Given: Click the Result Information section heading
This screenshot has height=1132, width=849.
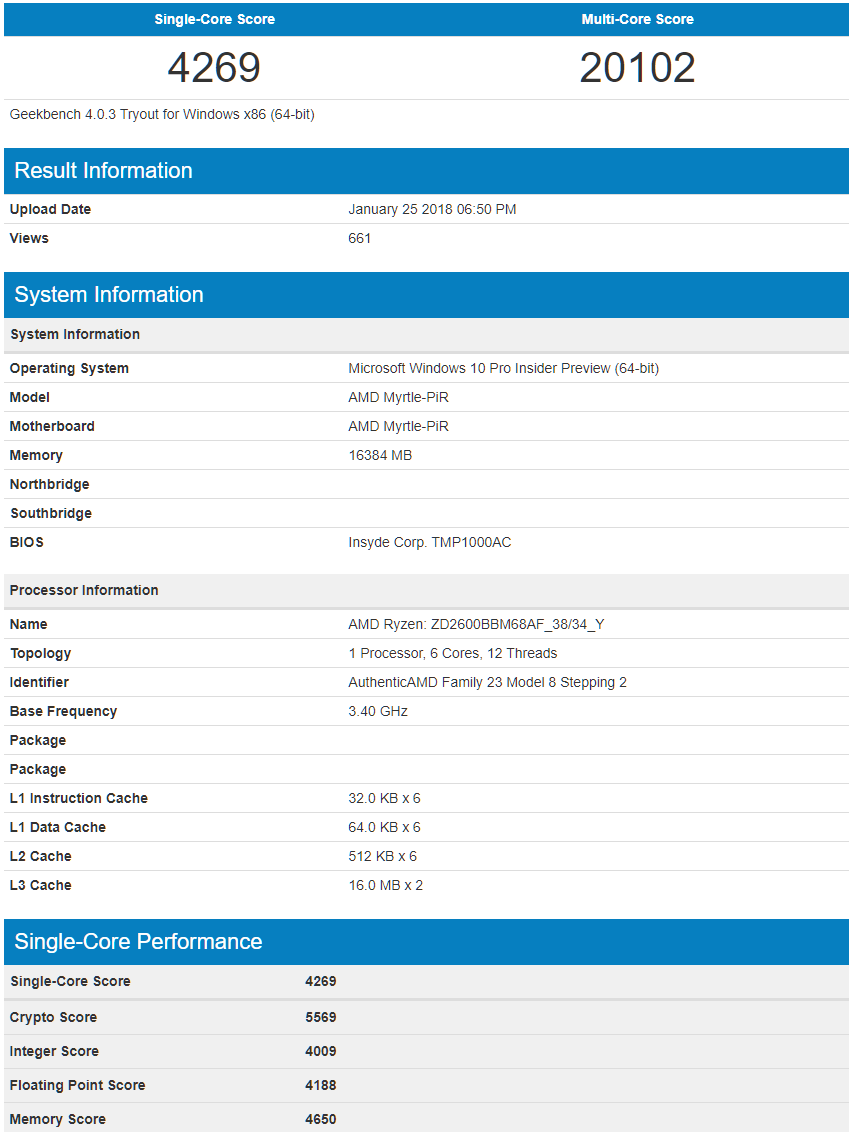Looking at the screenshot, I should pyautogui.click(x=103, y=171).
